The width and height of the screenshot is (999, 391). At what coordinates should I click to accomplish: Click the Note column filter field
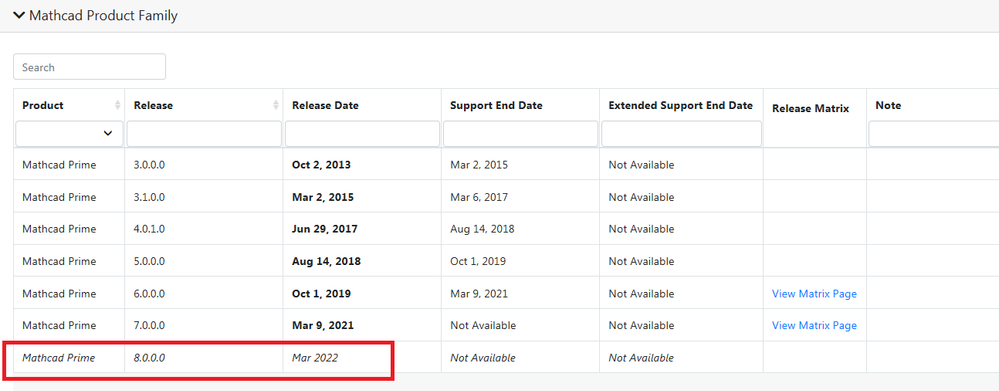[934, 134]
